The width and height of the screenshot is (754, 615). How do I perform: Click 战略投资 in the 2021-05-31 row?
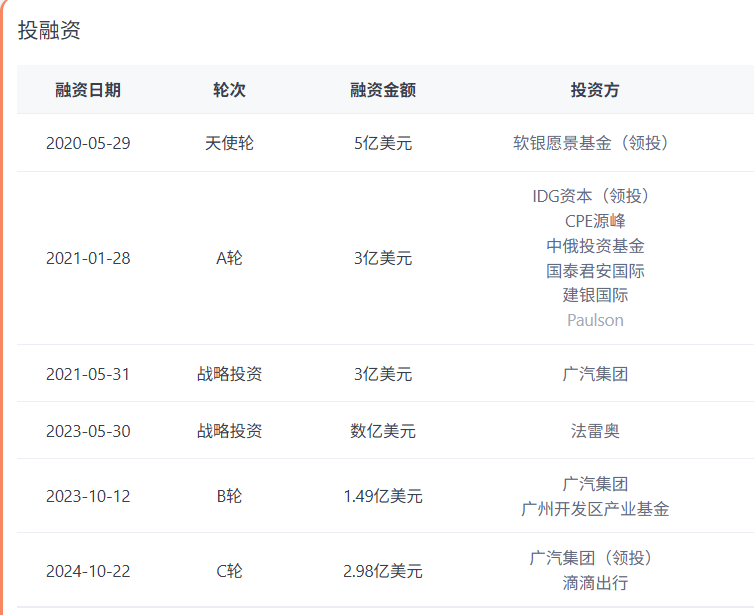pyautogui.click(x=229, y=374)
